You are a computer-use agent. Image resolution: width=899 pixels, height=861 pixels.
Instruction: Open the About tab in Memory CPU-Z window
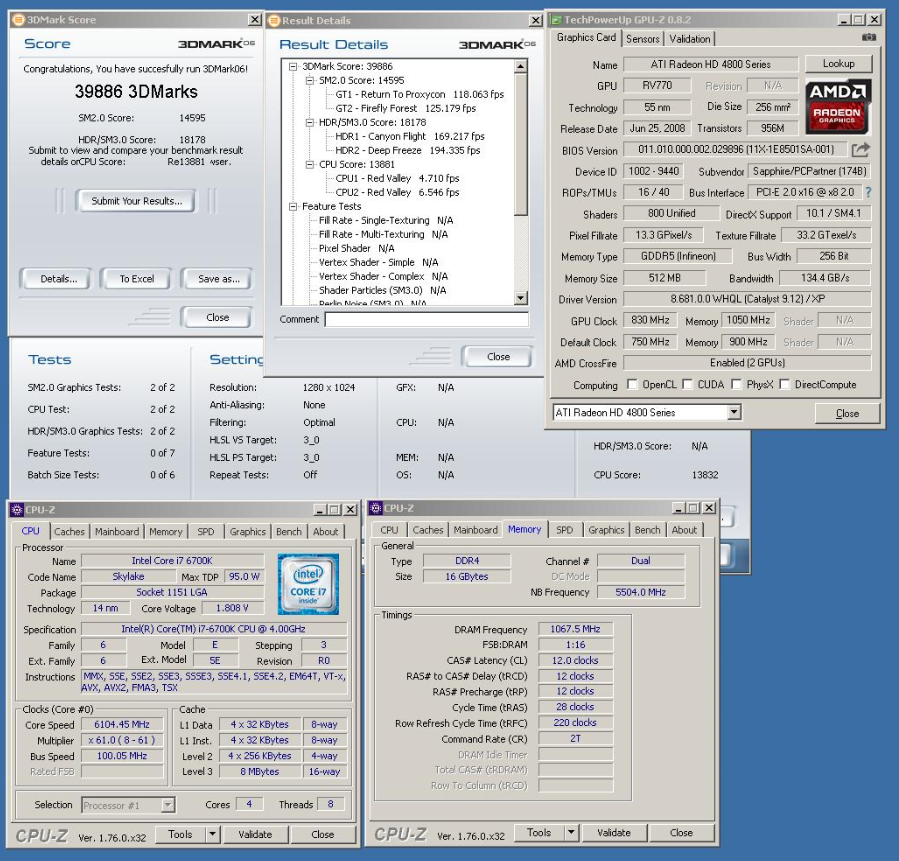tap(684, 530)
